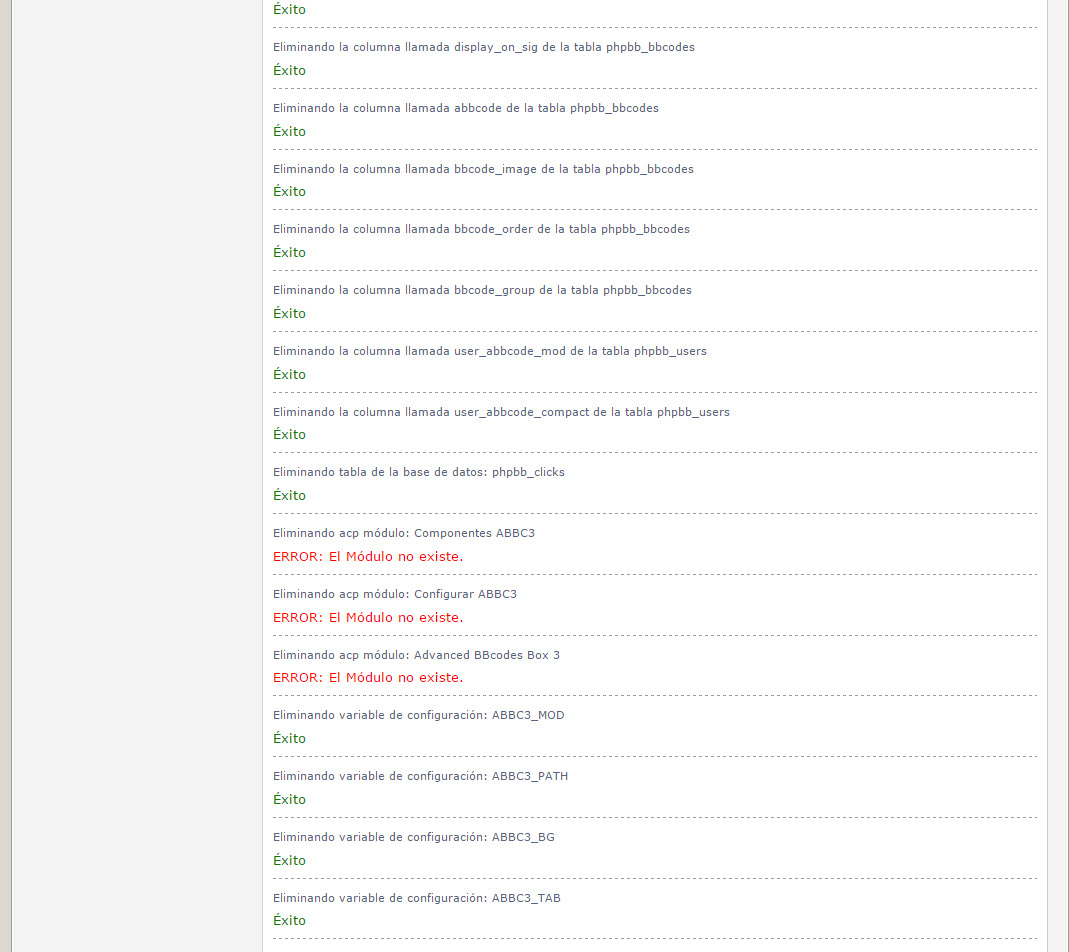Click the user_abbcode_compact column removal line
Screen dimensions: 1069x952
[501, 412]
